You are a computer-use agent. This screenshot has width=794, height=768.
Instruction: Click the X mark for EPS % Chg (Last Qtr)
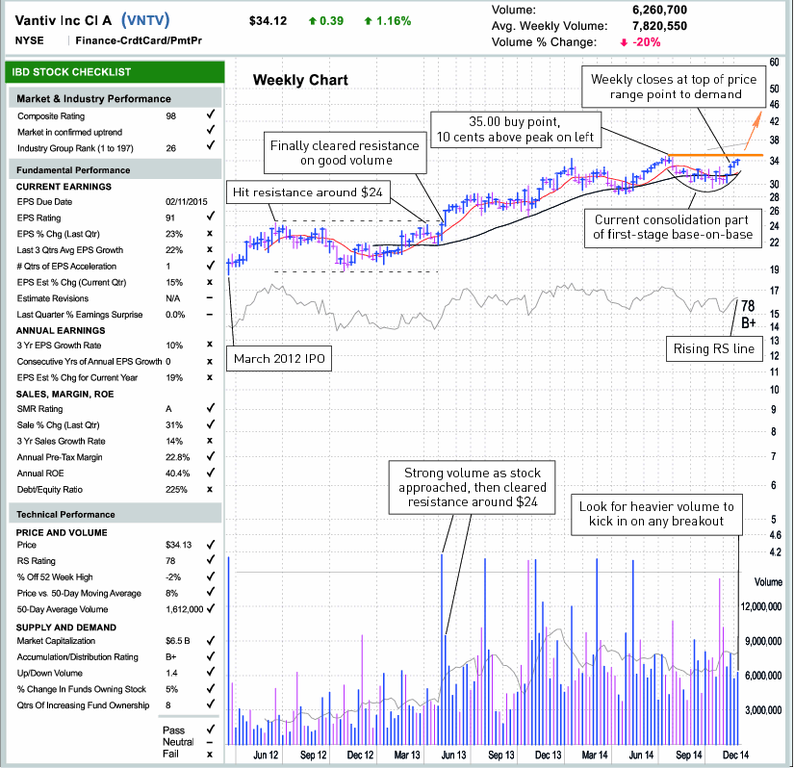[x=210, y=233]
